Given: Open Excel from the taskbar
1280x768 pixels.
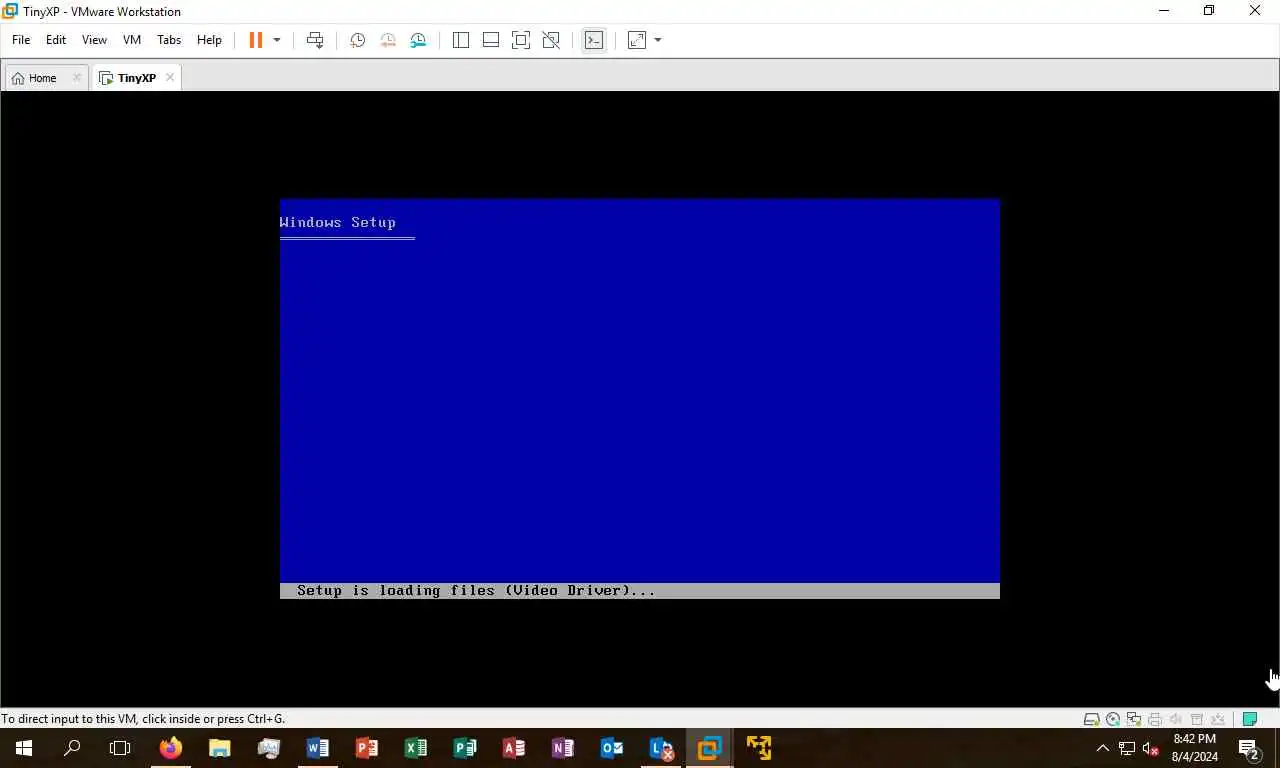Looking at the screenshot, I should 416,748.
